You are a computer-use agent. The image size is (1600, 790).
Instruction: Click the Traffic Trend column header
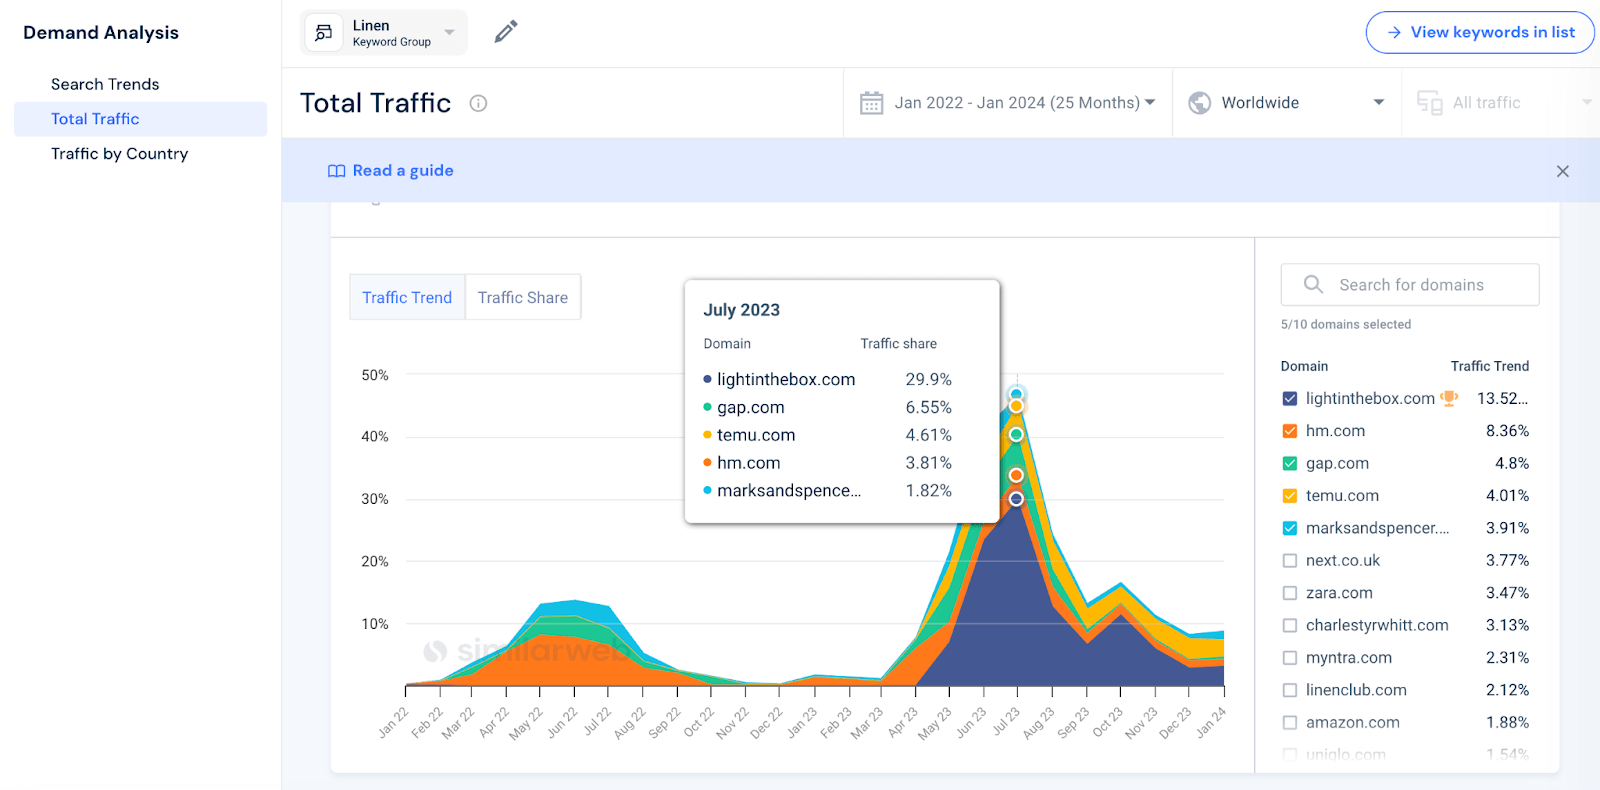point(1490,366)
